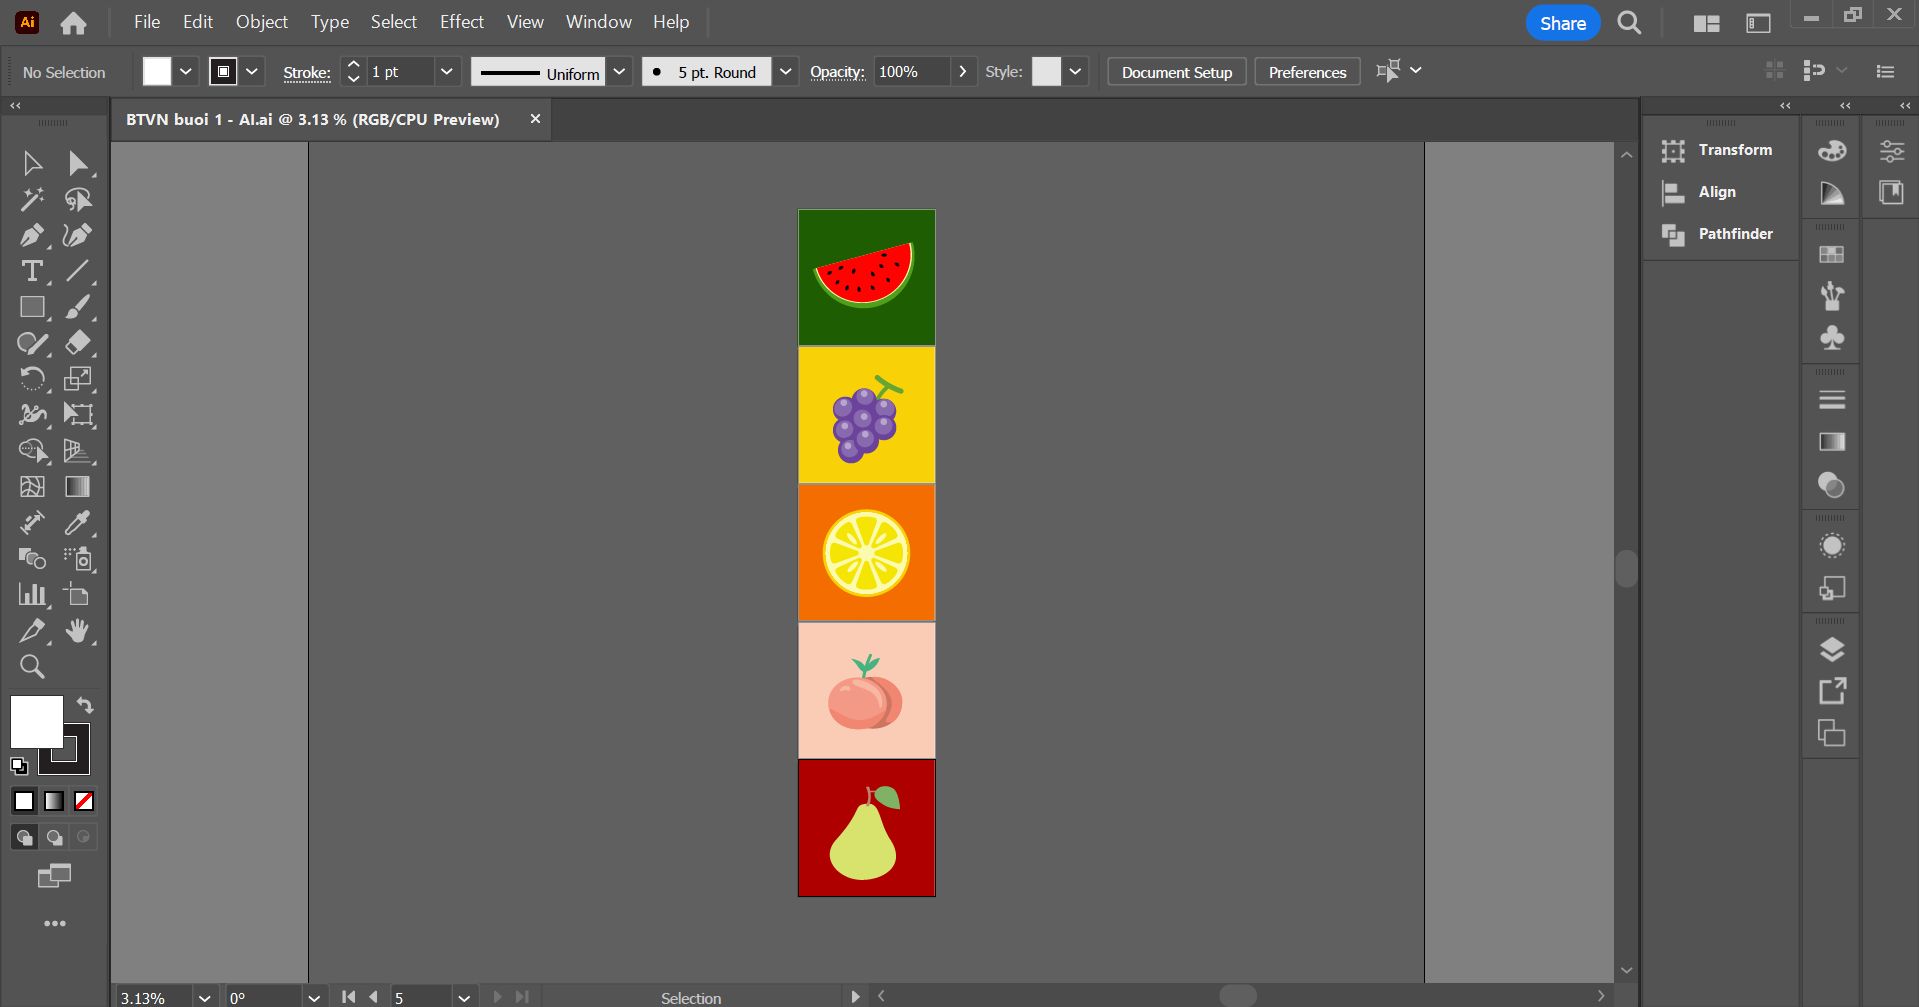Set paint mode to Gradient
Screen dimensions: 1919x1007
point(54,801)
